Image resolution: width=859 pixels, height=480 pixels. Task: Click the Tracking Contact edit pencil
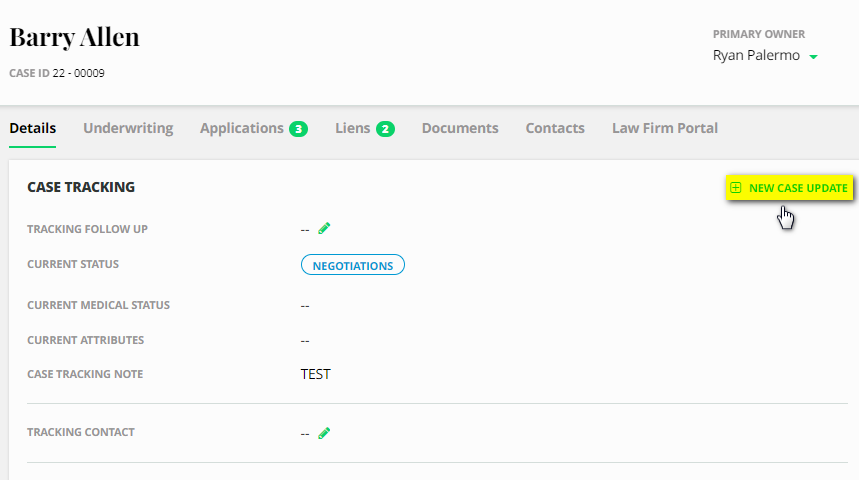tap(324, 433)
